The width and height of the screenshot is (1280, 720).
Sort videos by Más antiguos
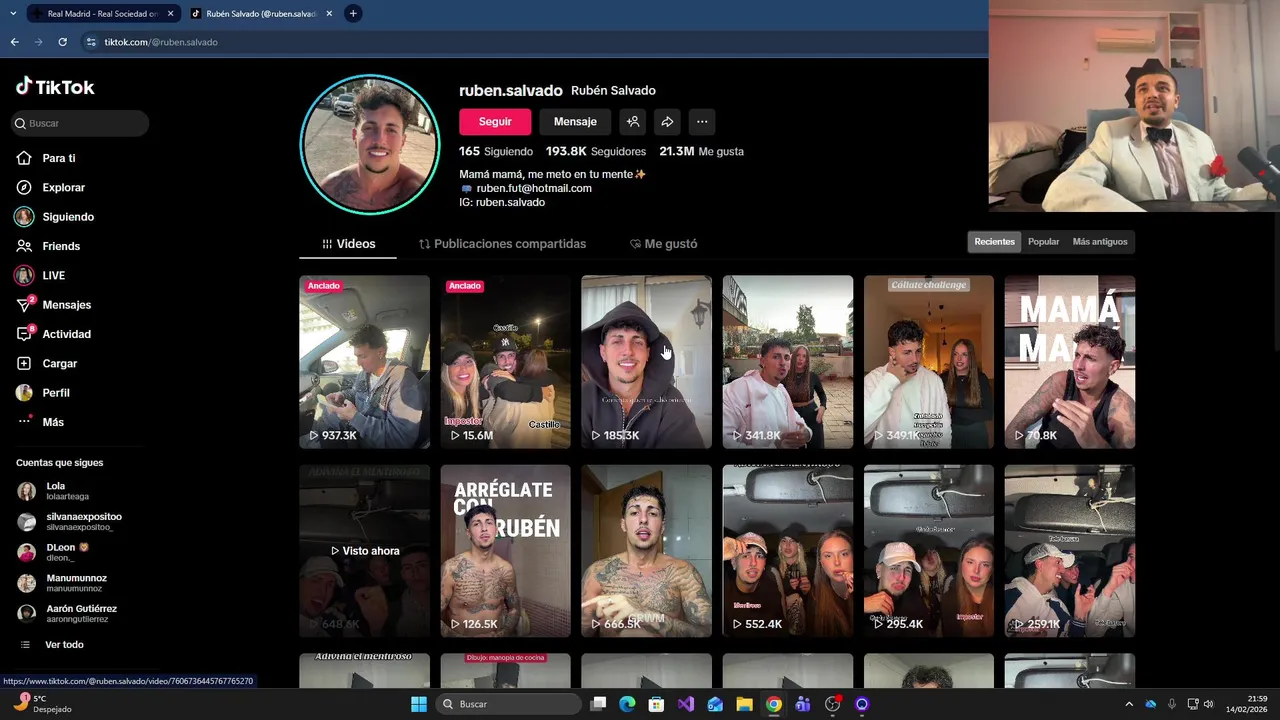(x=1099, y=242)
